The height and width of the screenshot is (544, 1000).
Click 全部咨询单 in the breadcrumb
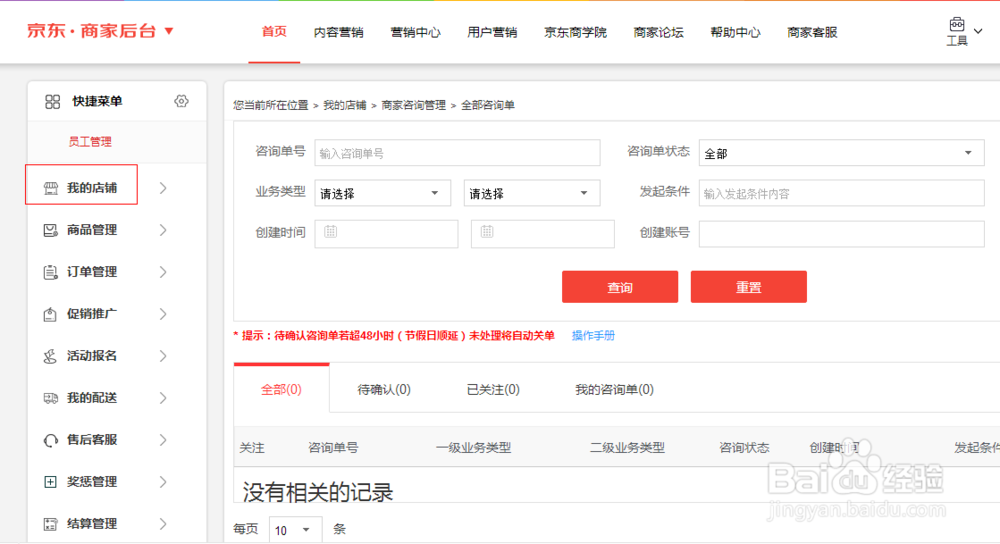coord(488,105)
